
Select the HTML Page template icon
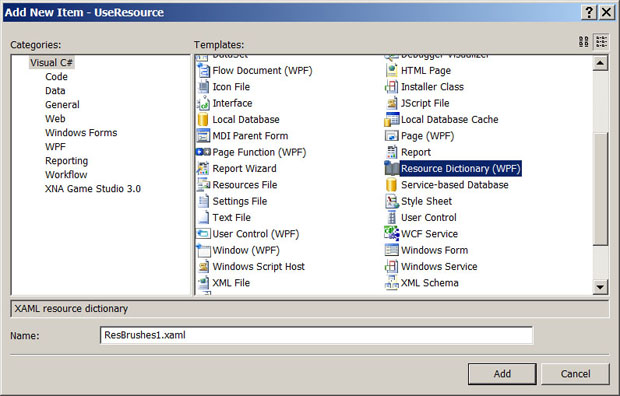click(x=391, y=70)
